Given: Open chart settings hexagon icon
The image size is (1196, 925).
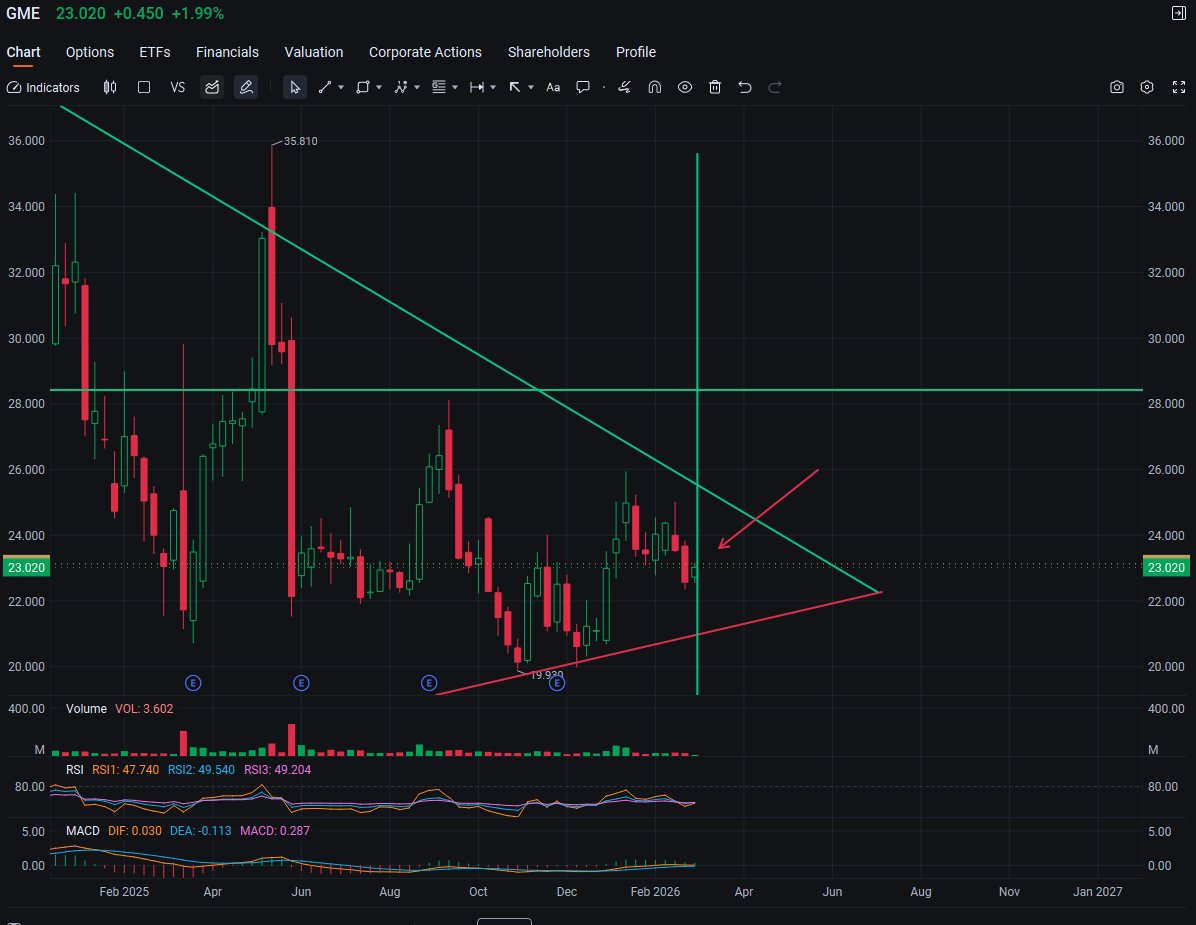Looking at the screenshot, I should click(1147, 88).
